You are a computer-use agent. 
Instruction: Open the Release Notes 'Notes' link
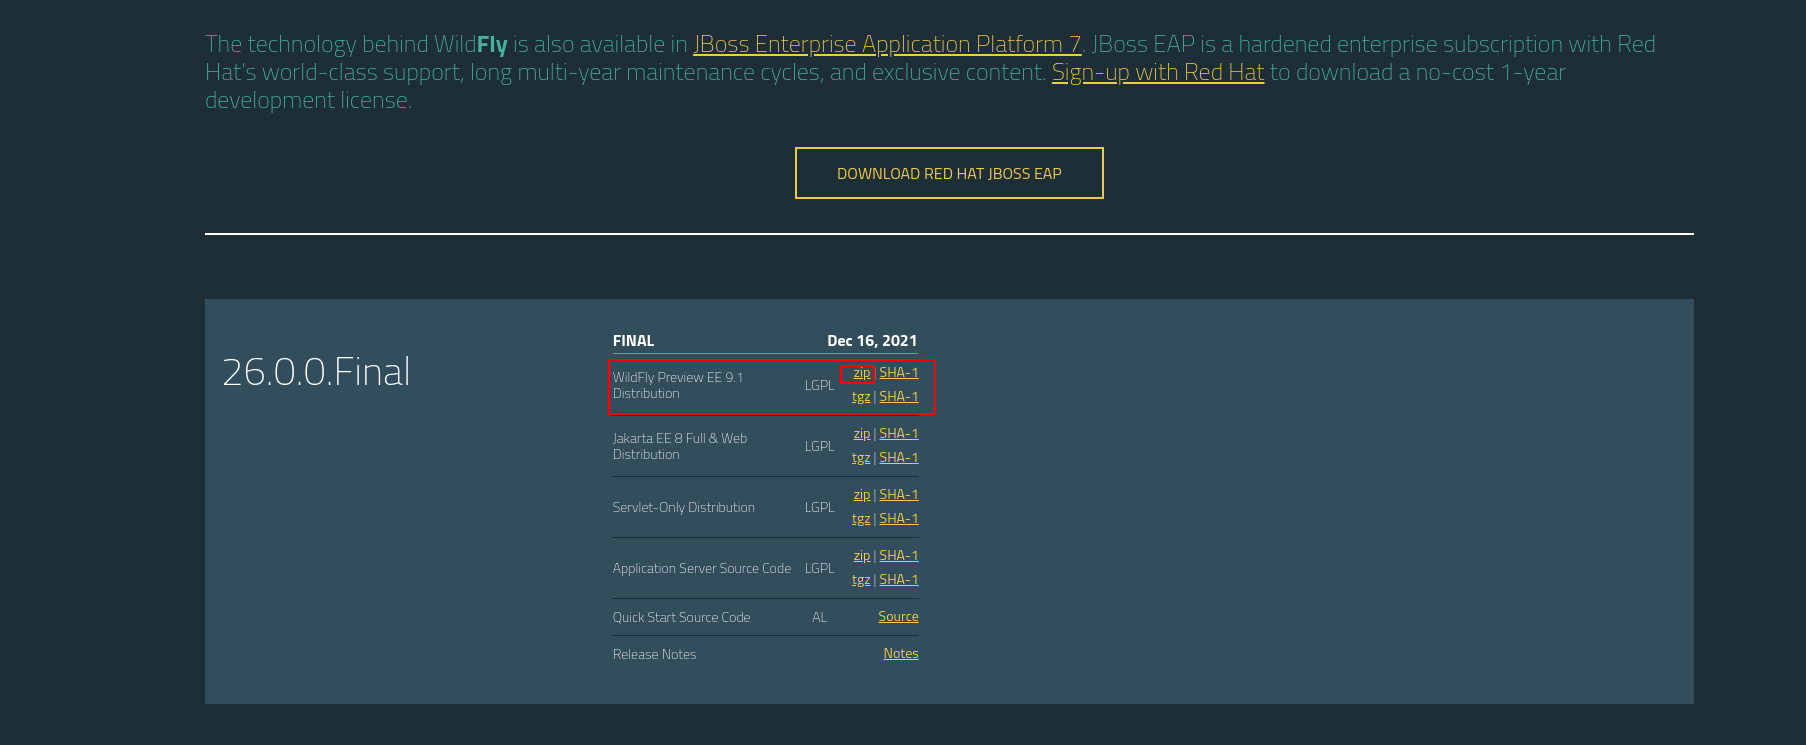pyautogui.click(x=901, y=654)
